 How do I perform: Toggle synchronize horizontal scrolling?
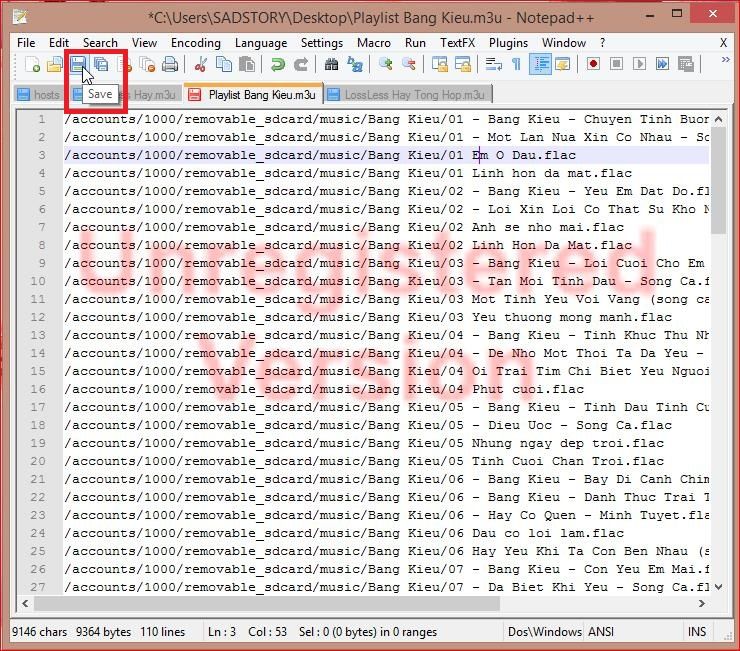coord(462,64)
